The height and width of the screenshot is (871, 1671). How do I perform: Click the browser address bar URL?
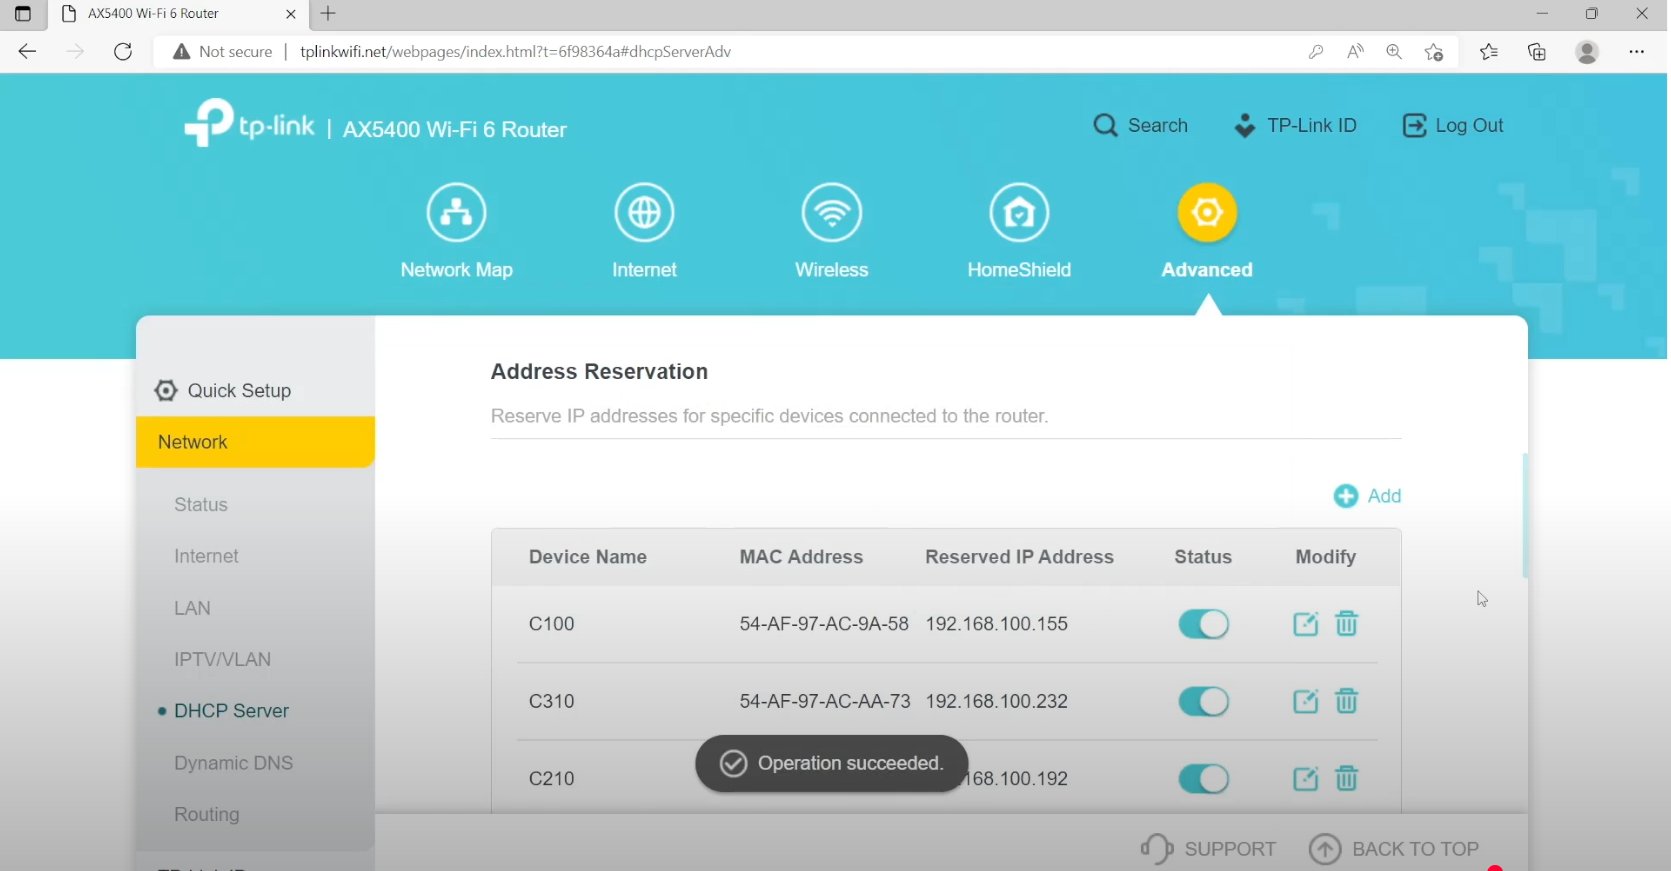click(515, 52)
